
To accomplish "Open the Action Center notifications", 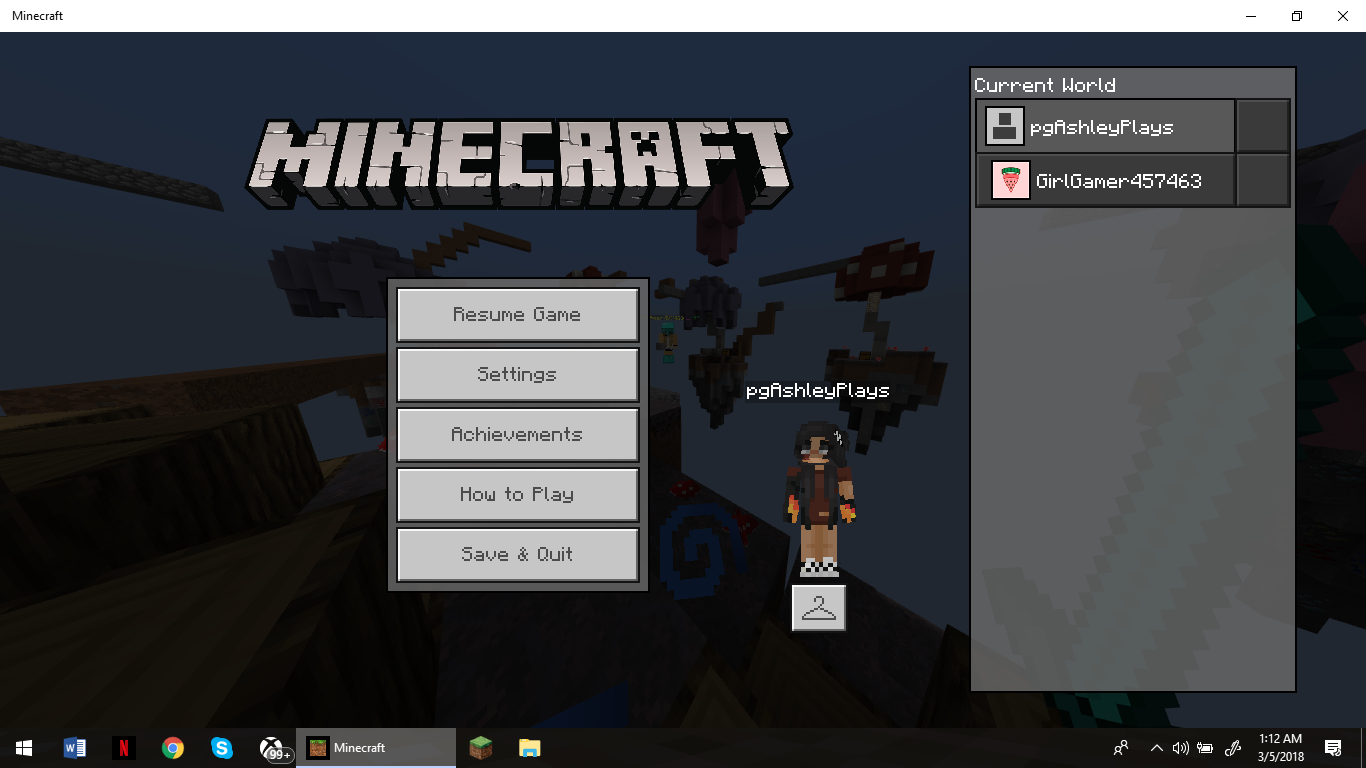I will pyautogui.click(x=1332, y=748).
